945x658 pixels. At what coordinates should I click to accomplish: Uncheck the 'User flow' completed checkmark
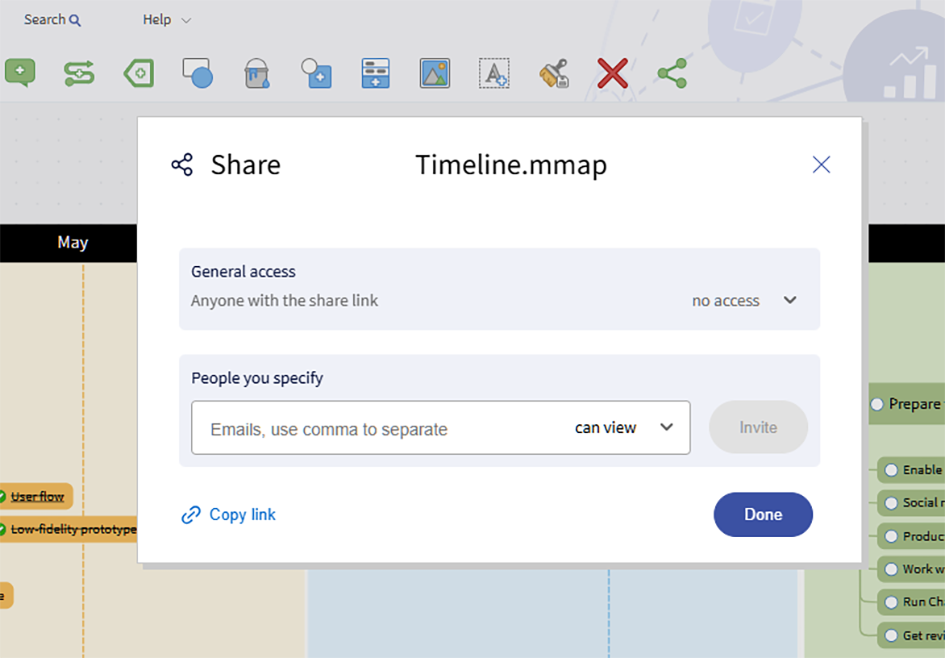(x=3, y=496)
